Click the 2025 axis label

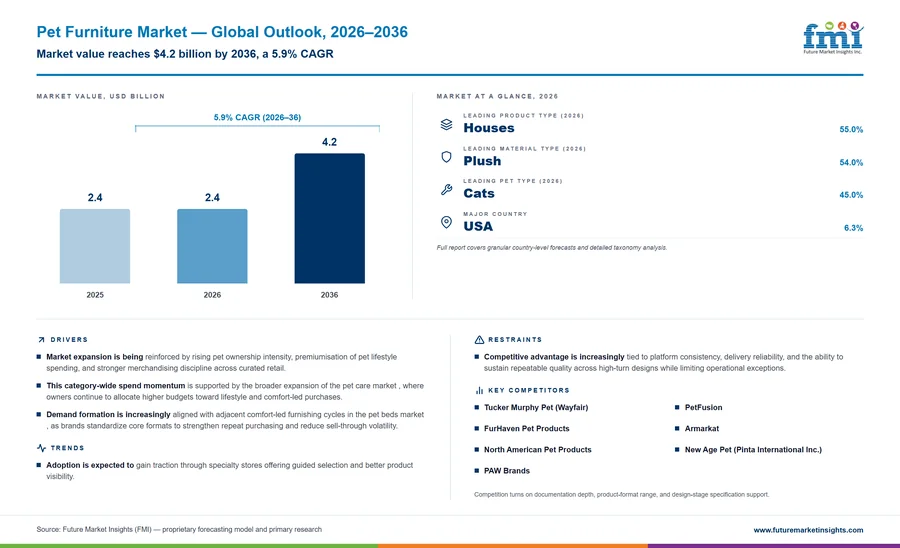tap(95, 295)
